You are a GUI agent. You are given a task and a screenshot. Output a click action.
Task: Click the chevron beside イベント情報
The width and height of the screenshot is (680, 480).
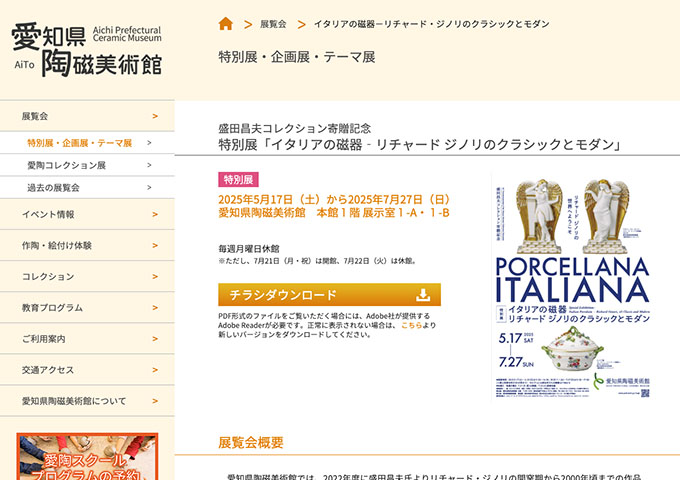(x=155, y=215)
